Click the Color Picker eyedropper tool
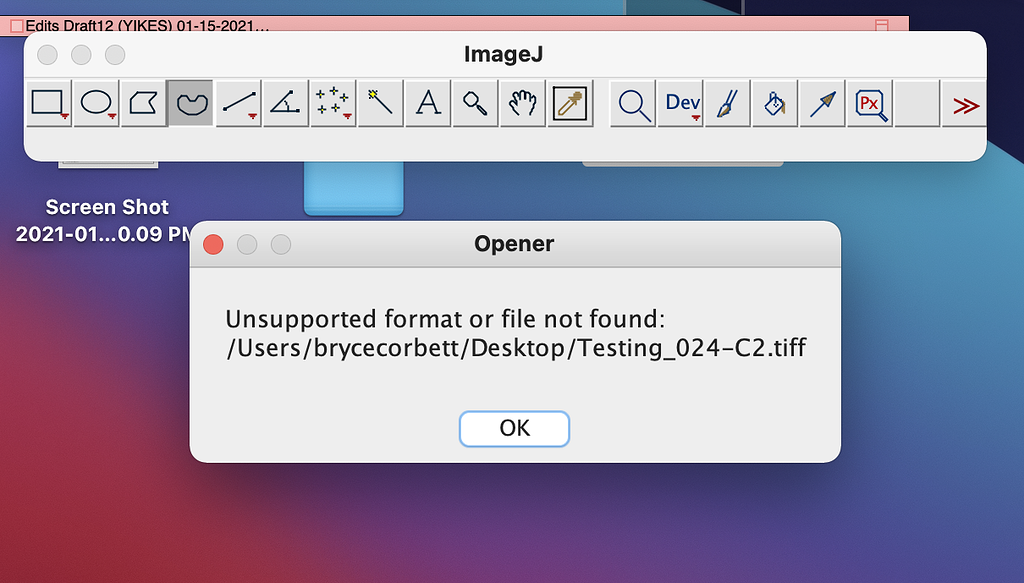The width and height of the screenshot is (1024, 583). tap(570, 103)
